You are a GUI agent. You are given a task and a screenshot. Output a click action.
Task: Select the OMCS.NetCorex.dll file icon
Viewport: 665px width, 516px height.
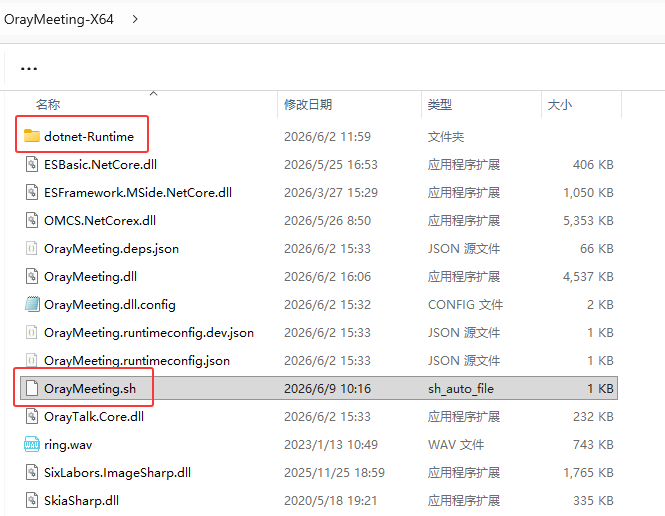point(32,220)
